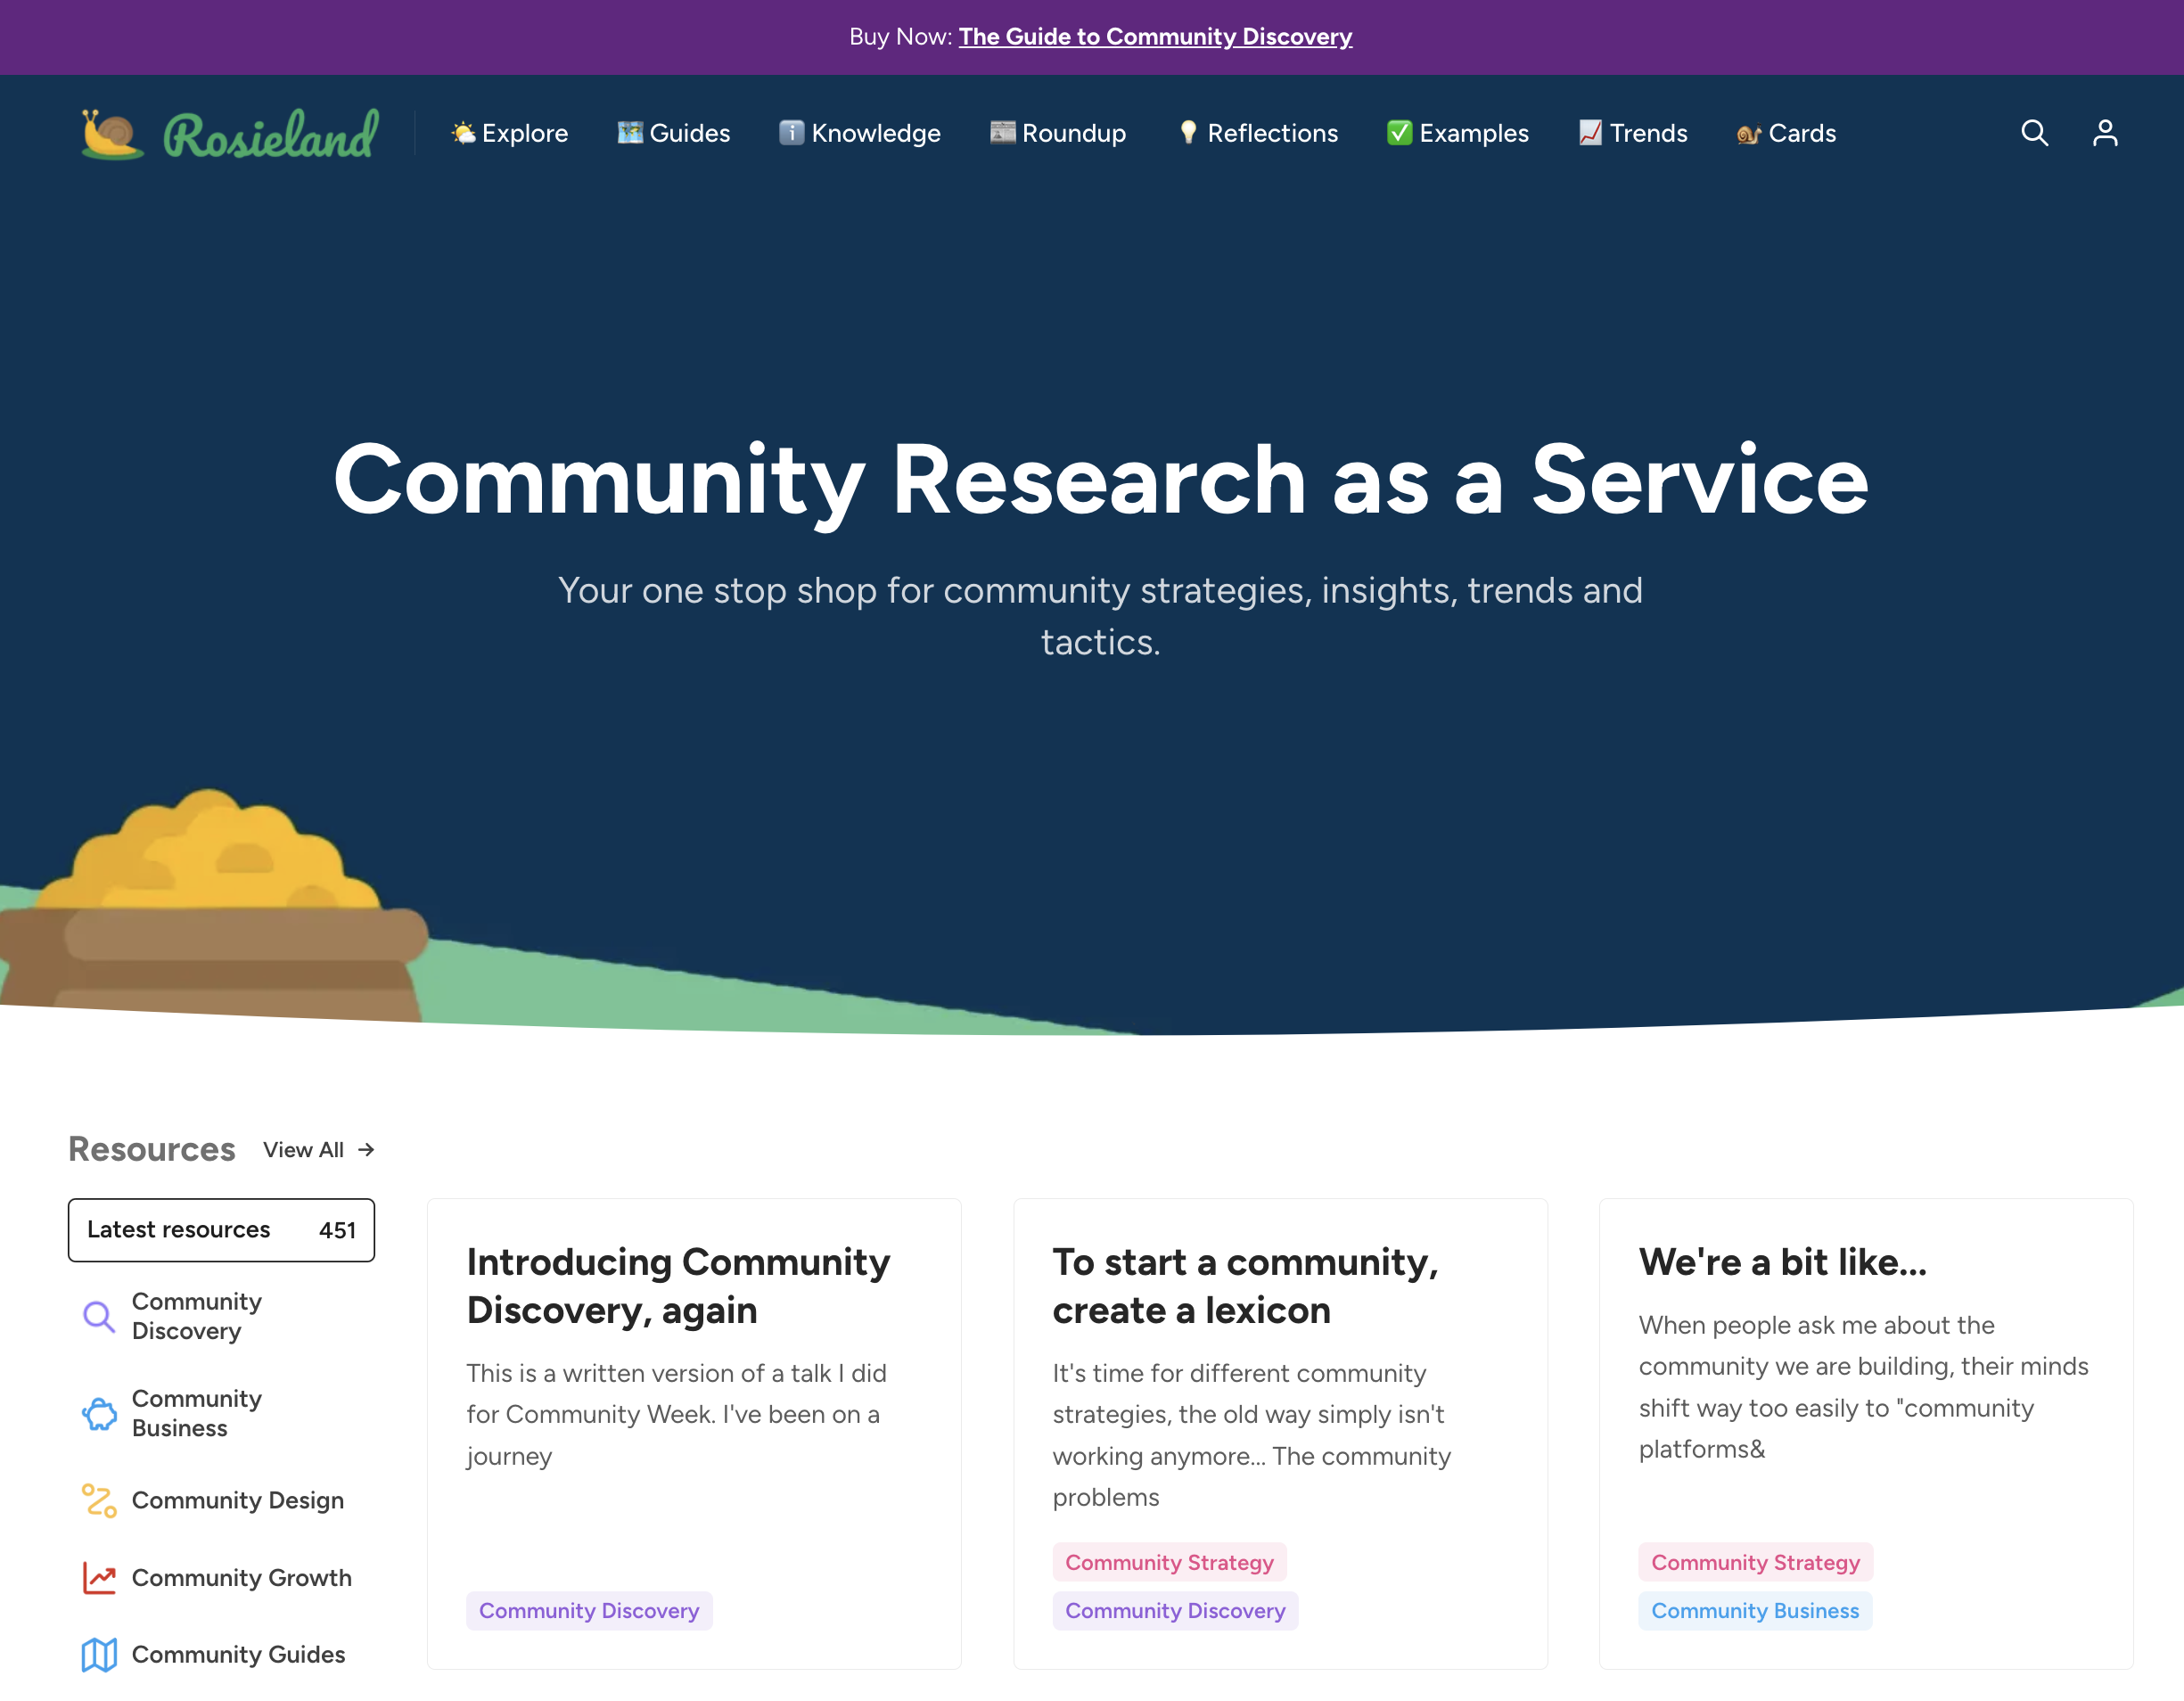Select the Reflections nav item

(x=1258, y=133)
